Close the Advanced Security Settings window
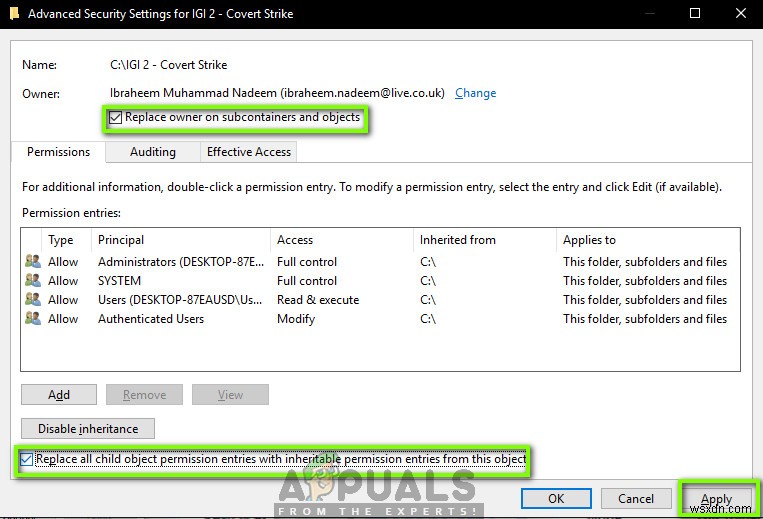The height and width of the screenshot is (519, 763). [741, 13]
